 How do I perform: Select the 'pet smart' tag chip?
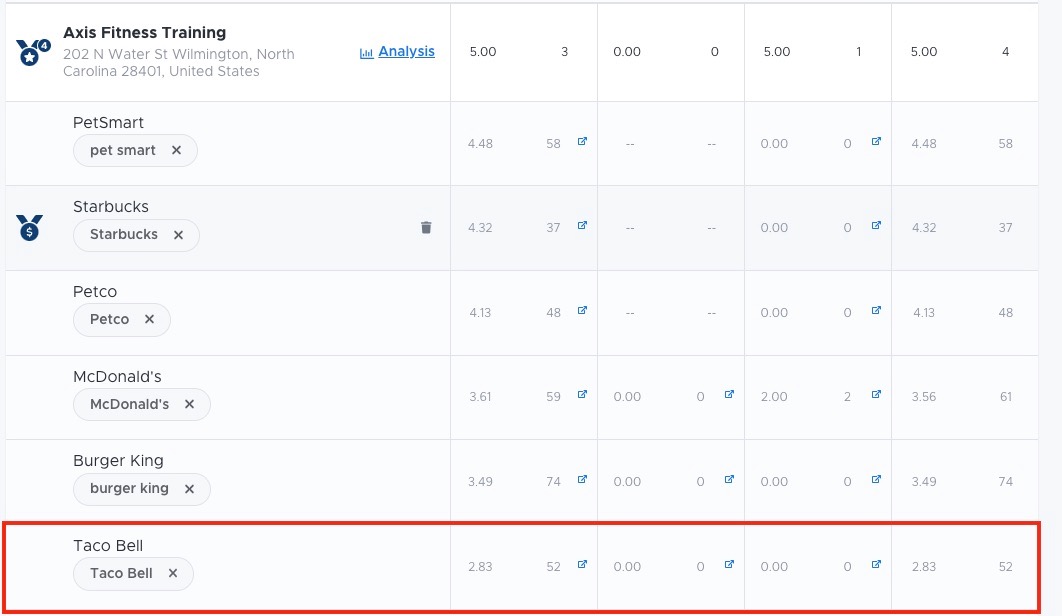tap(135, 150)
